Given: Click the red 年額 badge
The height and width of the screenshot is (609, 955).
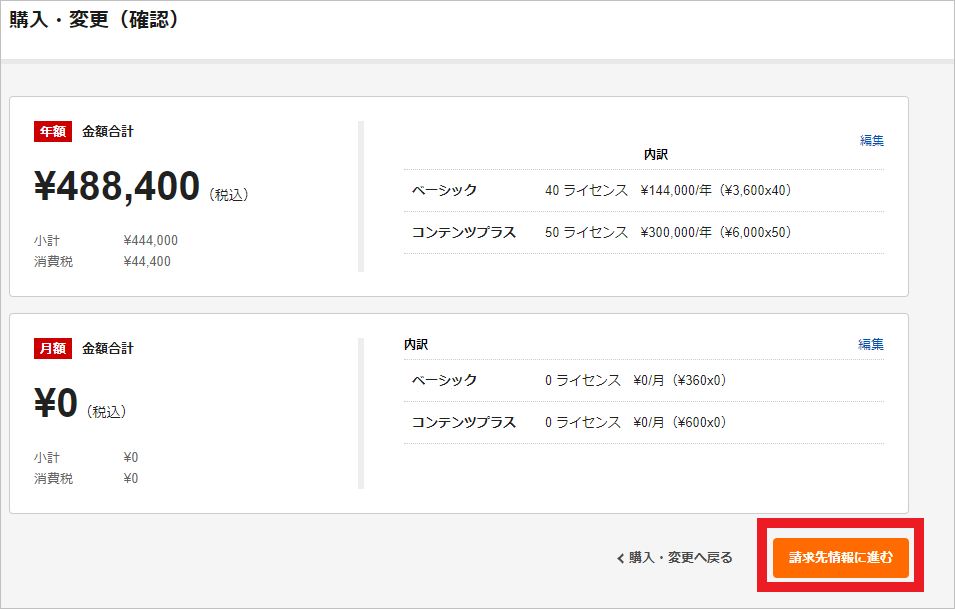Looking at the screenshot, I should (53, 131).
